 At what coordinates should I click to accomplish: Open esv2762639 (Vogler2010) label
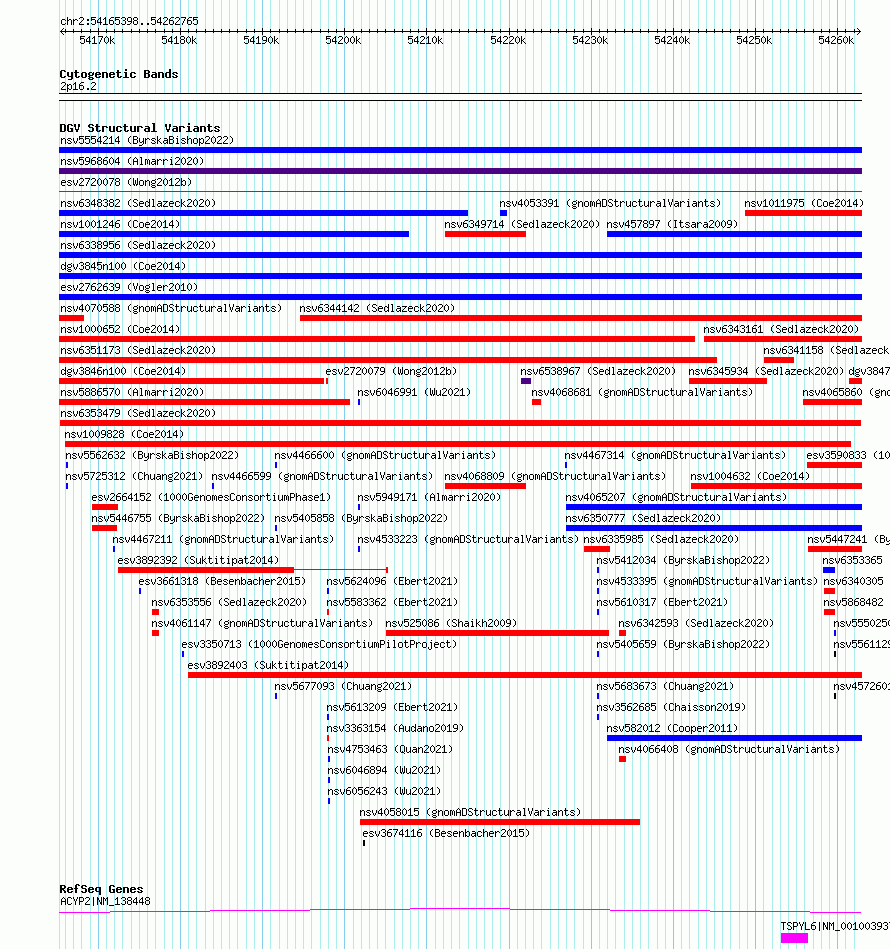129,287
